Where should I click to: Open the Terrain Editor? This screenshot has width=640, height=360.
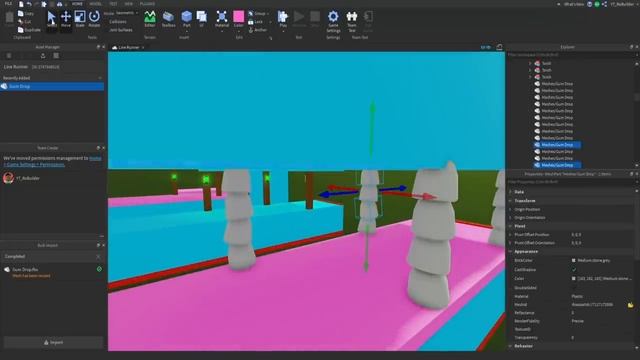point(150,19)
